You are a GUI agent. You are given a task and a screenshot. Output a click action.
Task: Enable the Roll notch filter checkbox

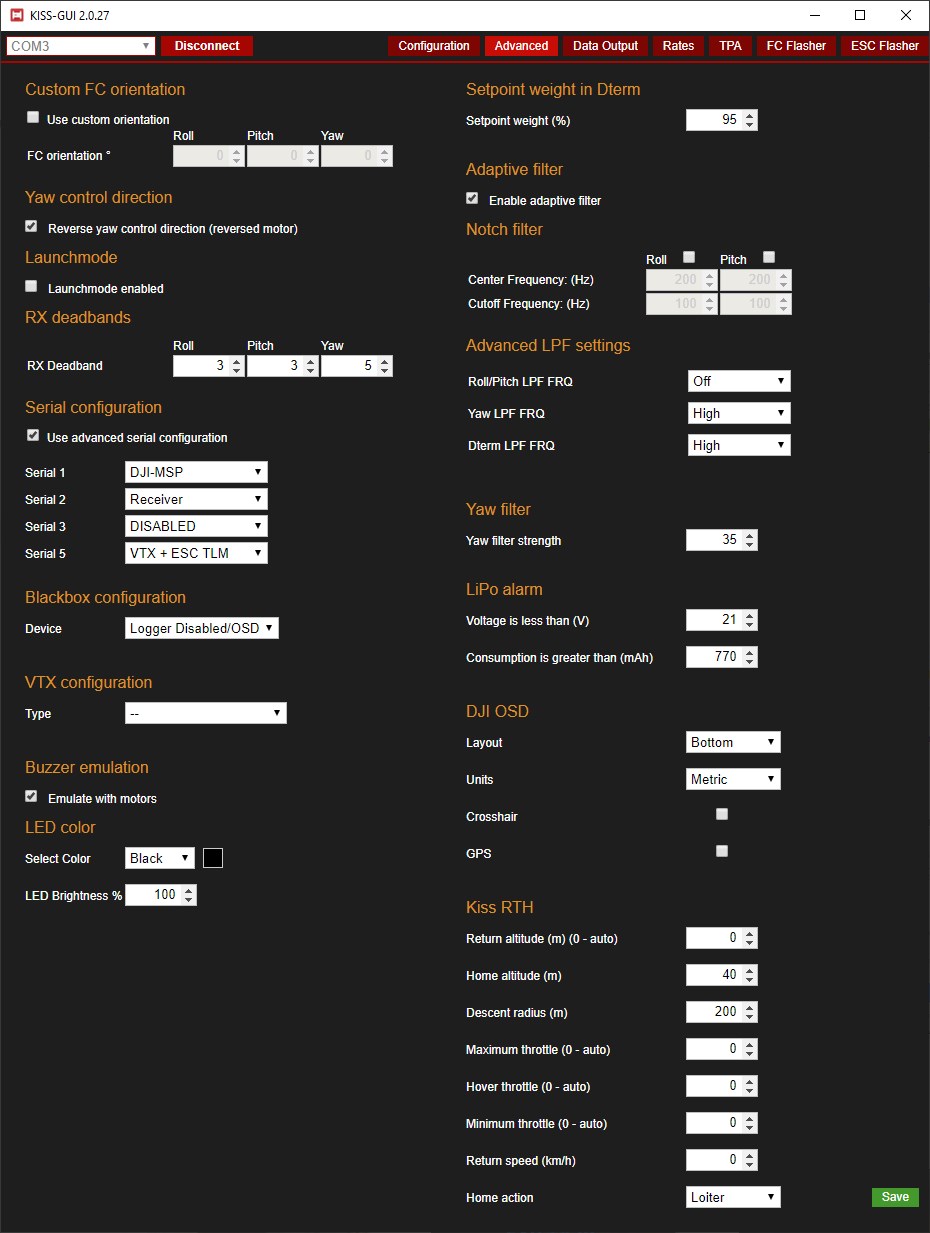[689, 258]
